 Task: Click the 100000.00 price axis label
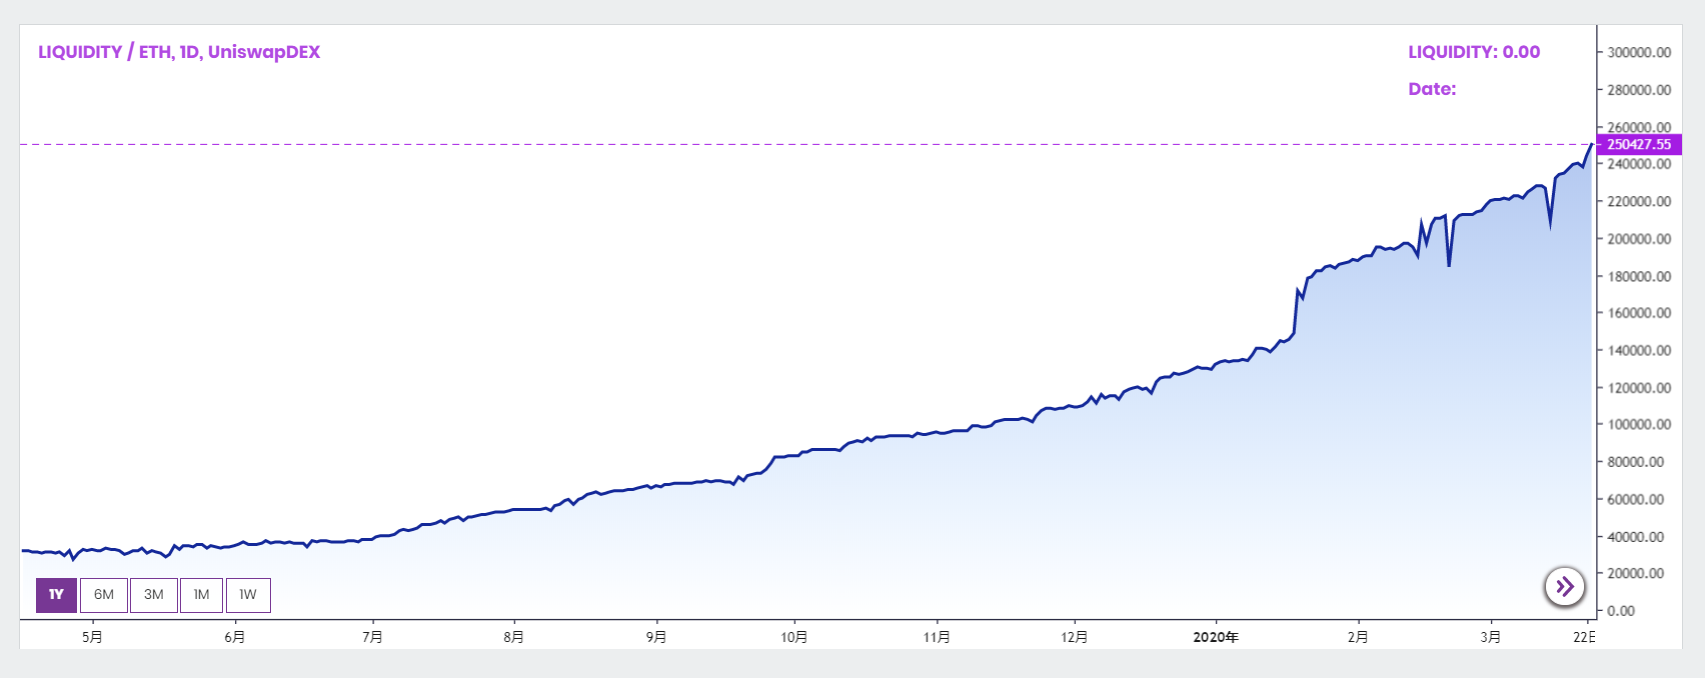[x=1639, y=425]
